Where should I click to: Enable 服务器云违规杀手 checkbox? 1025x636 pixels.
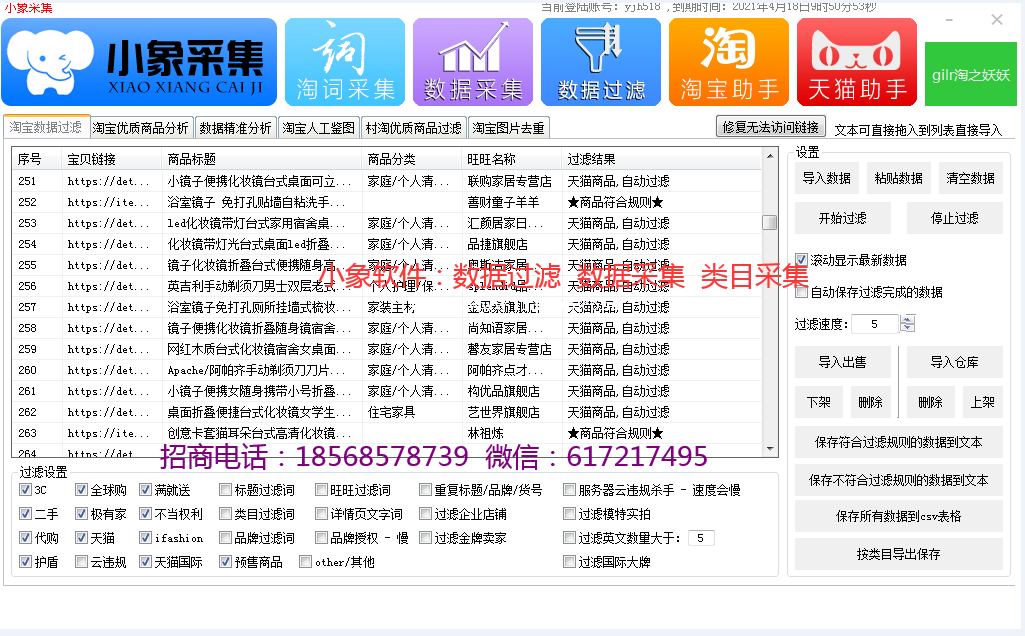569,490
